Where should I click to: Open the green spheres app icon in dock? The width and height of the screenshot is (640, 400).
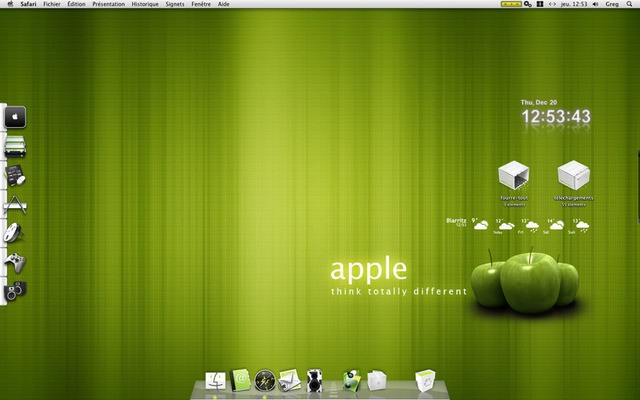tap(351, 380)
